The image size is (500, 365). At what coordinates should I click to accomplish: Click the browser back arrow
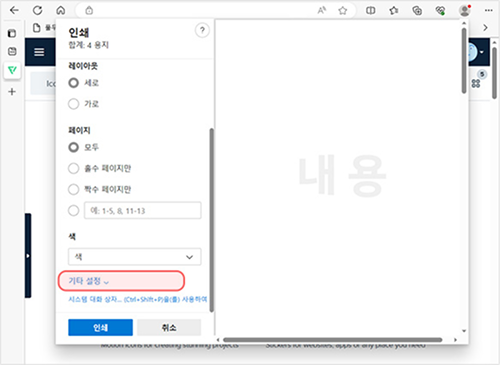click(14, 10)
